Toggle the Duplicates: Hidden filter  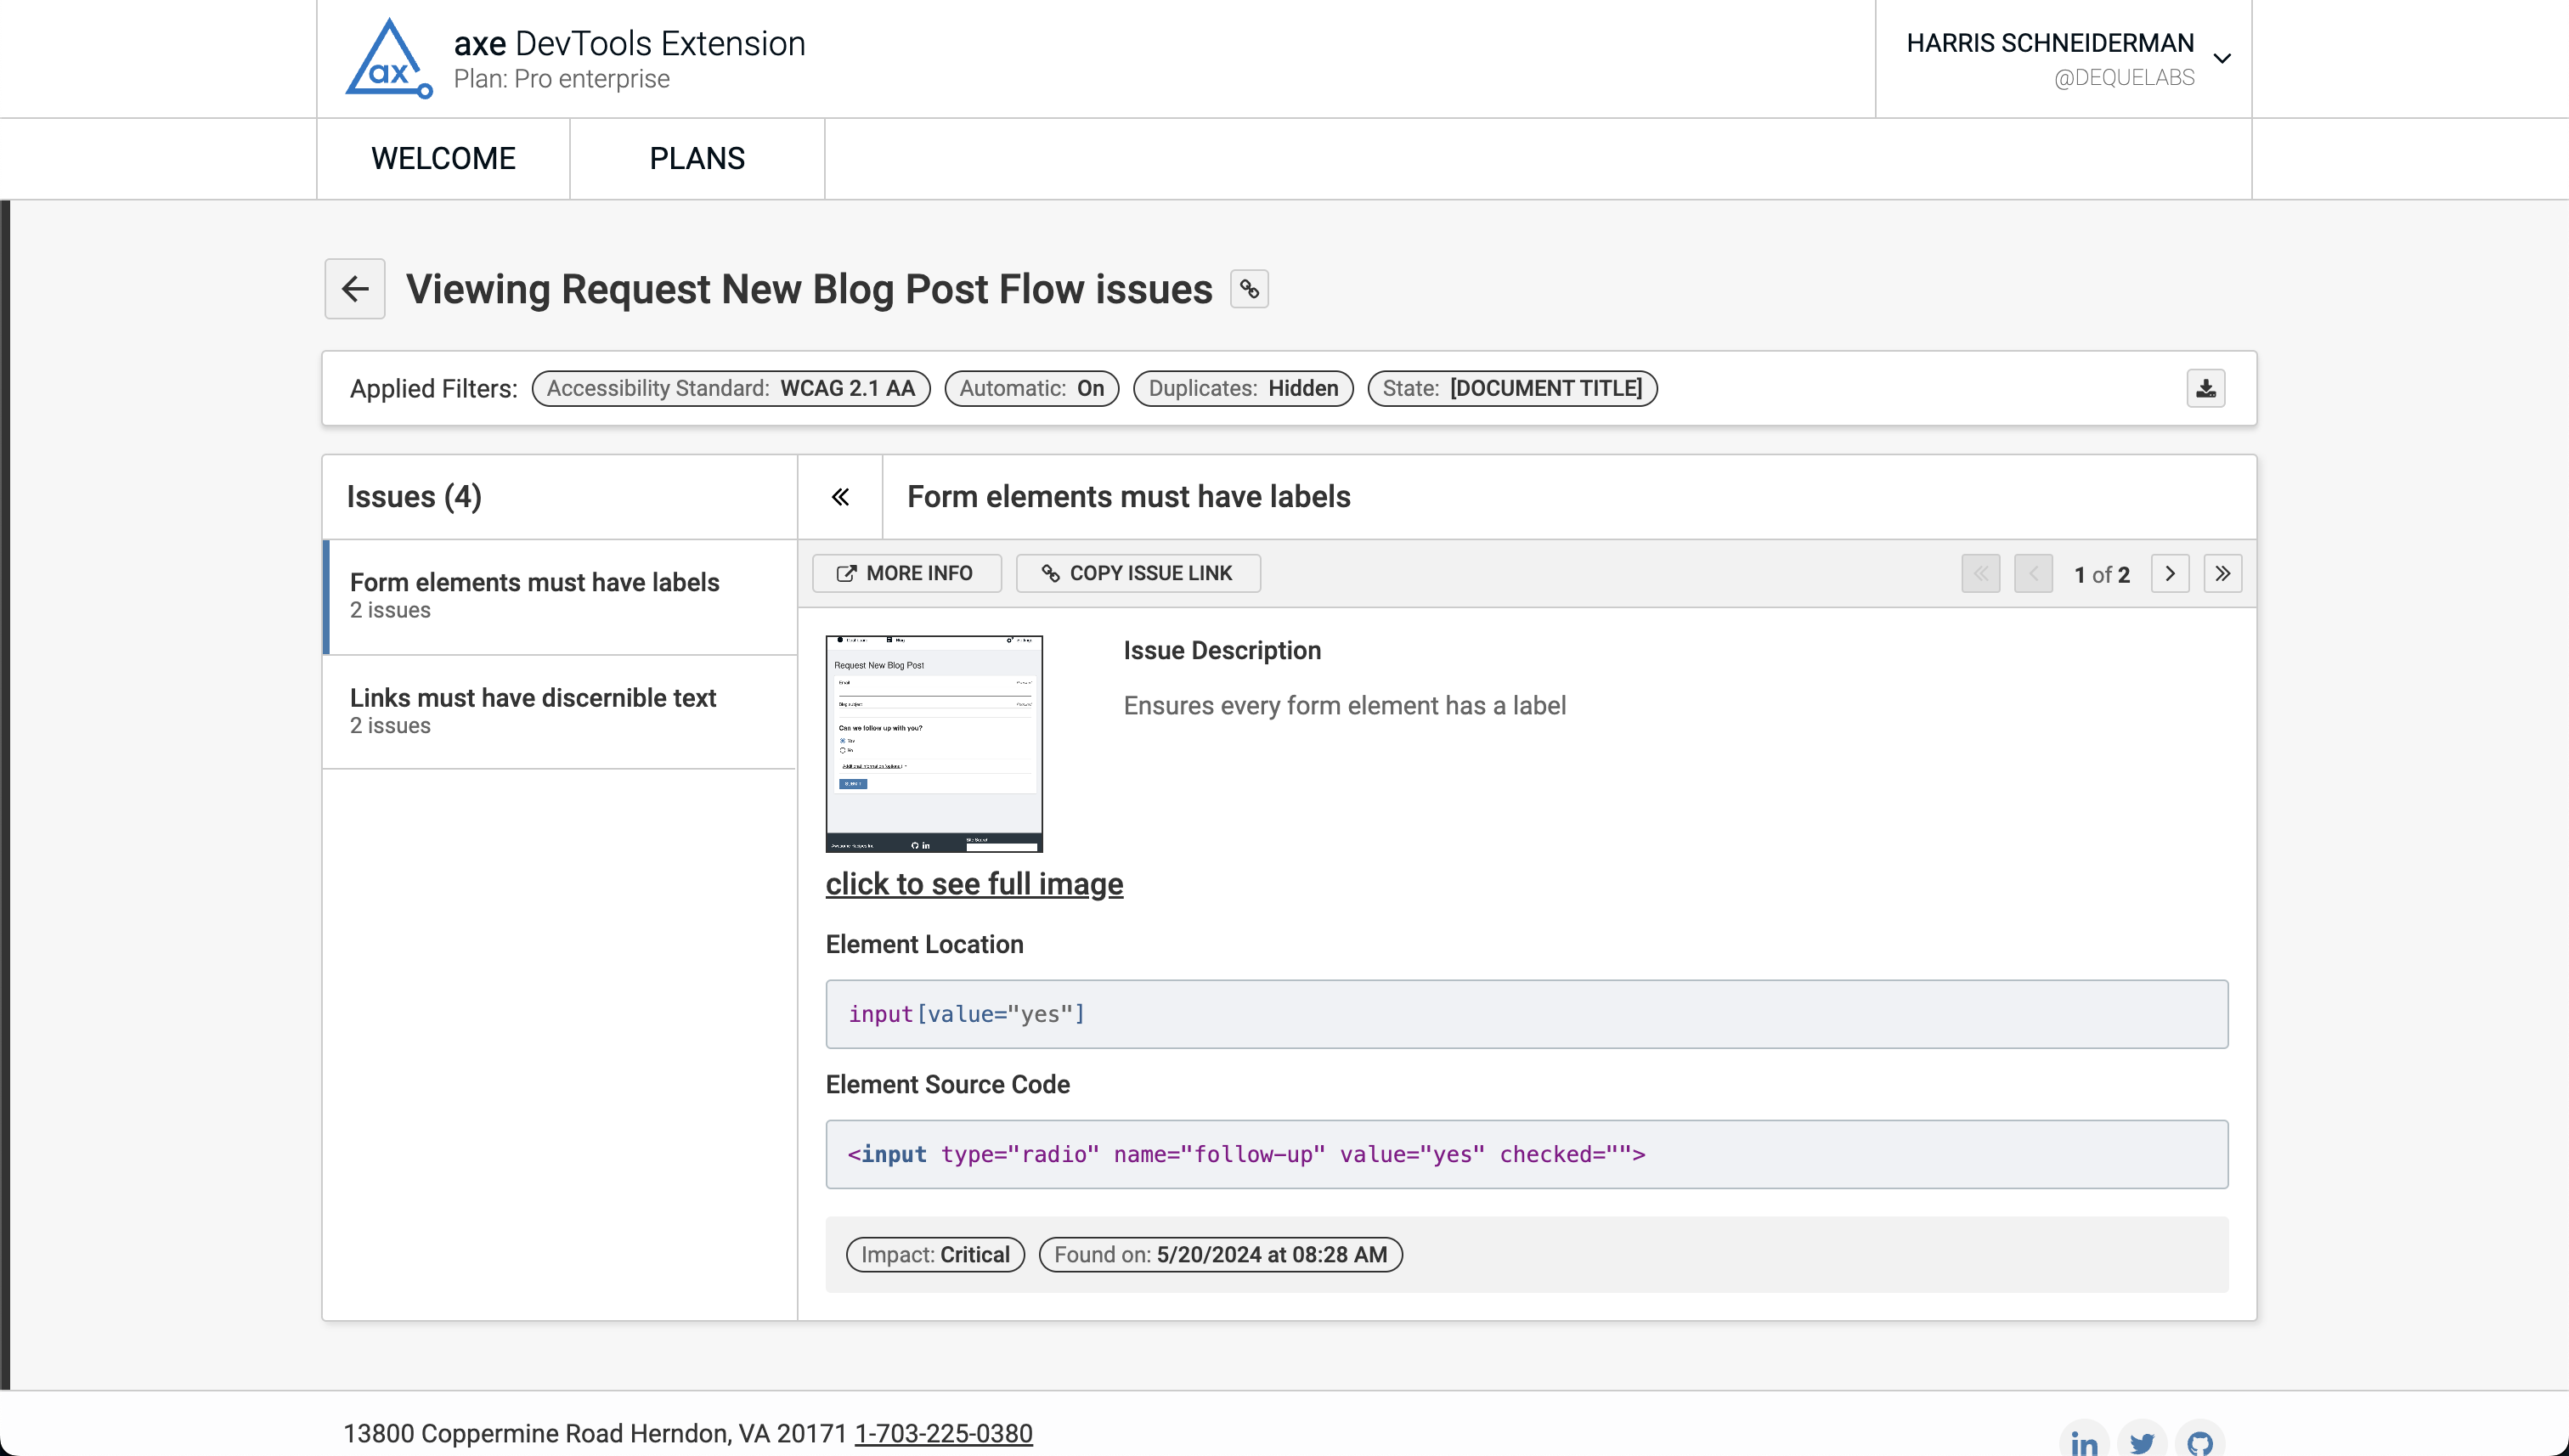(1243, 388)
